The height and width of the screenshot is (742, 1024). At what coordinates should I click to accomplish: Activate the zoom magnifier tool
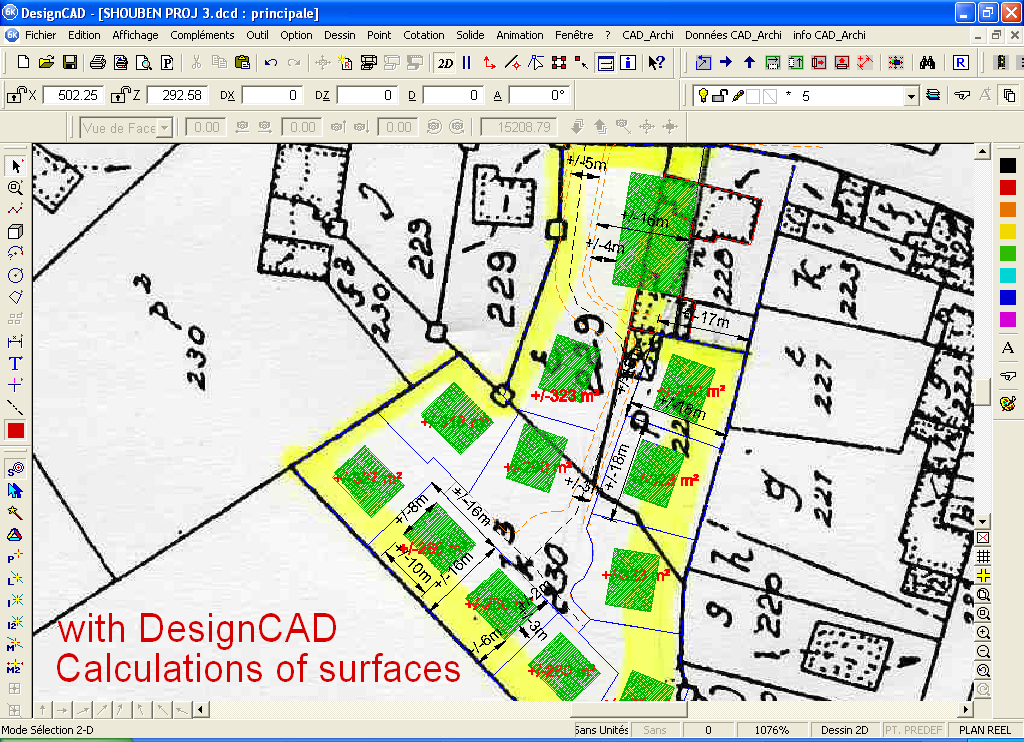[x=14, y=188]
